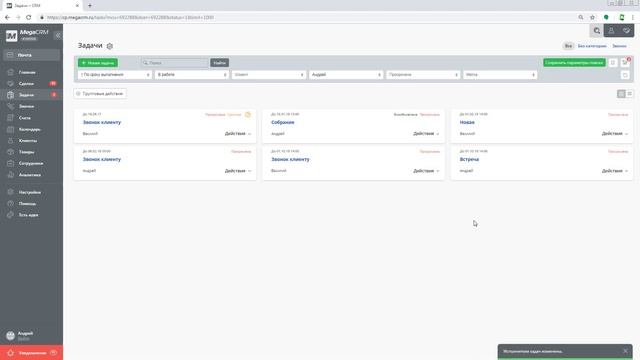Image resolution: width=640 pixels, height=360 pixels.
Task: Switch to card grid view
Action: (621, 94)
